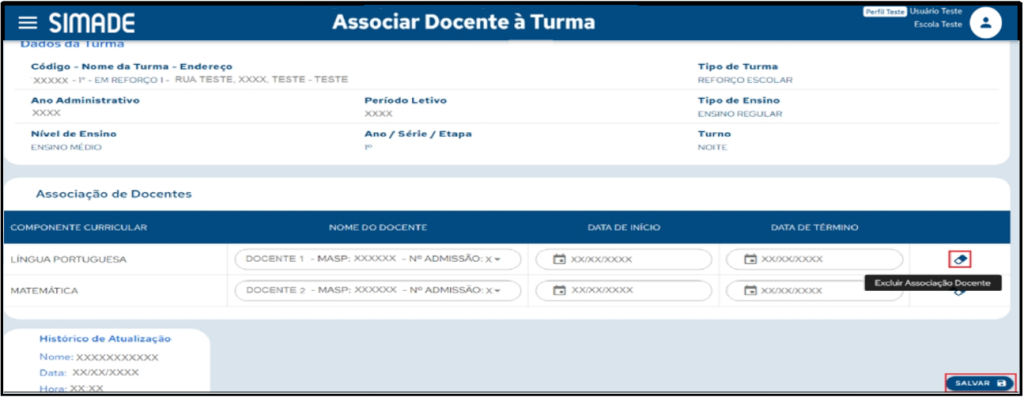Screen dimensions: 1024x397
Task: Click the Escola Teste label
Action: 938,25
